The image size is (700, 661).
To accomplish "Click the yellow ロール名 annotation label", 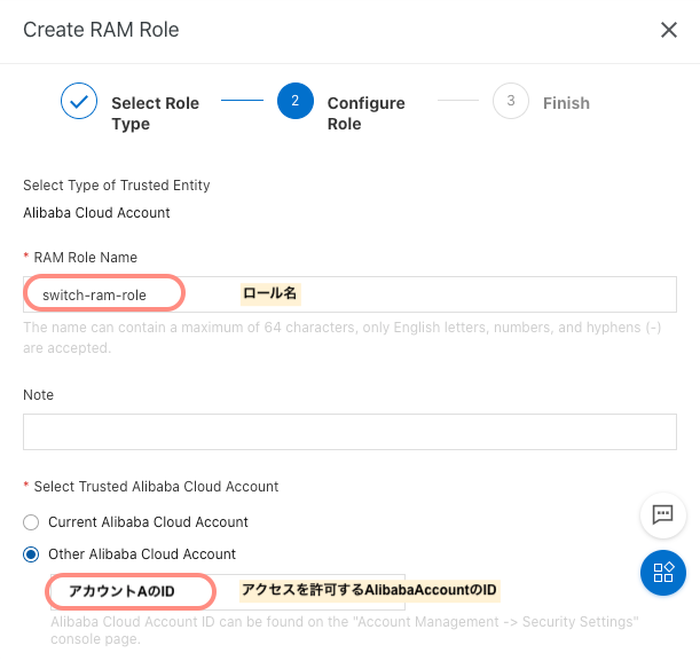I will pos(271,294).
